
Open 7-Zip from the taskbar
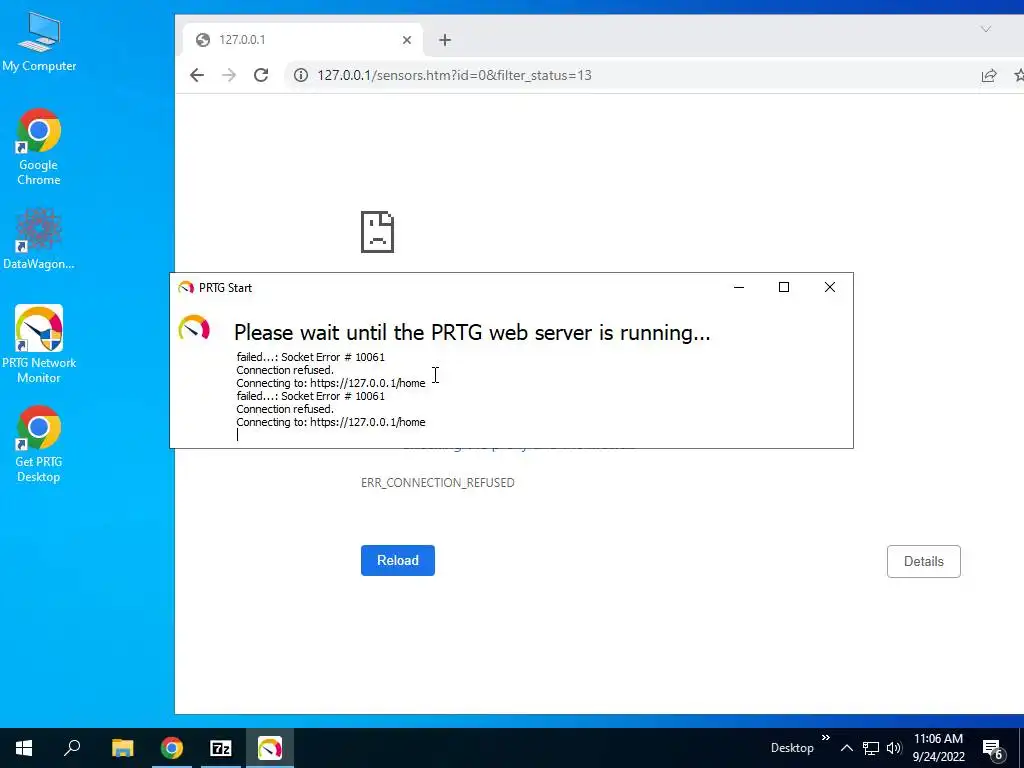[x=221, y=748]
